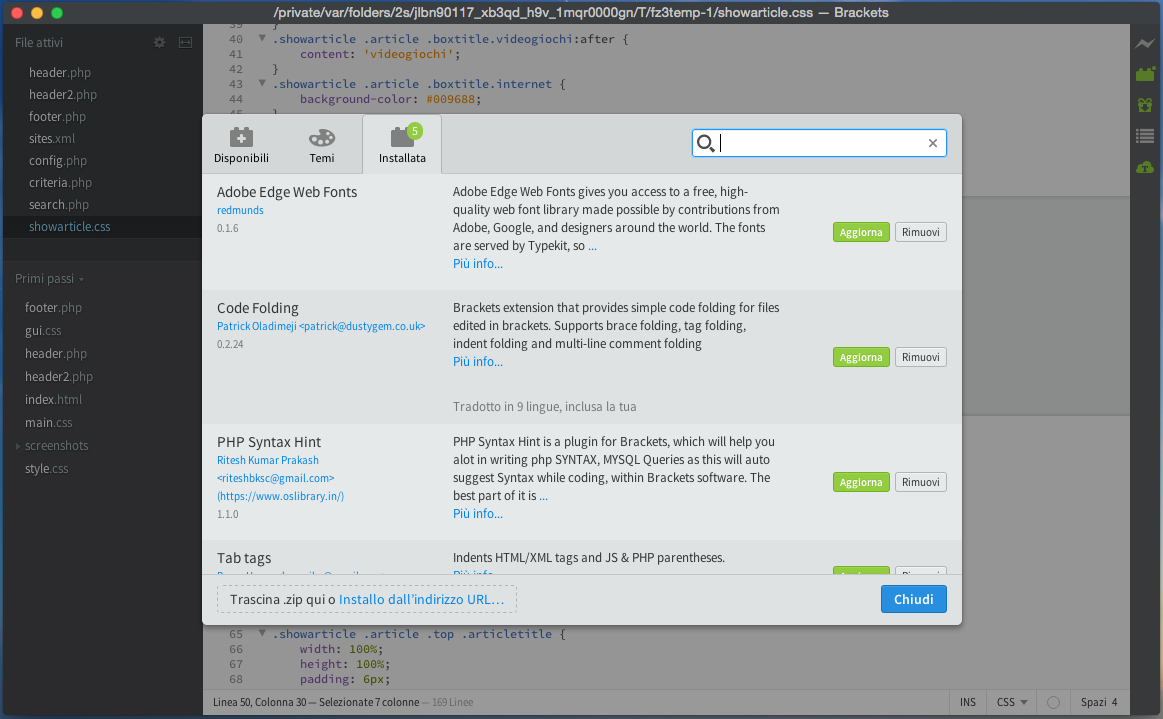Open Più info for PHP Syntax Hint
Image resolution: width=1163 pixels, height=719 pixels.
click(x=478, y=513)
